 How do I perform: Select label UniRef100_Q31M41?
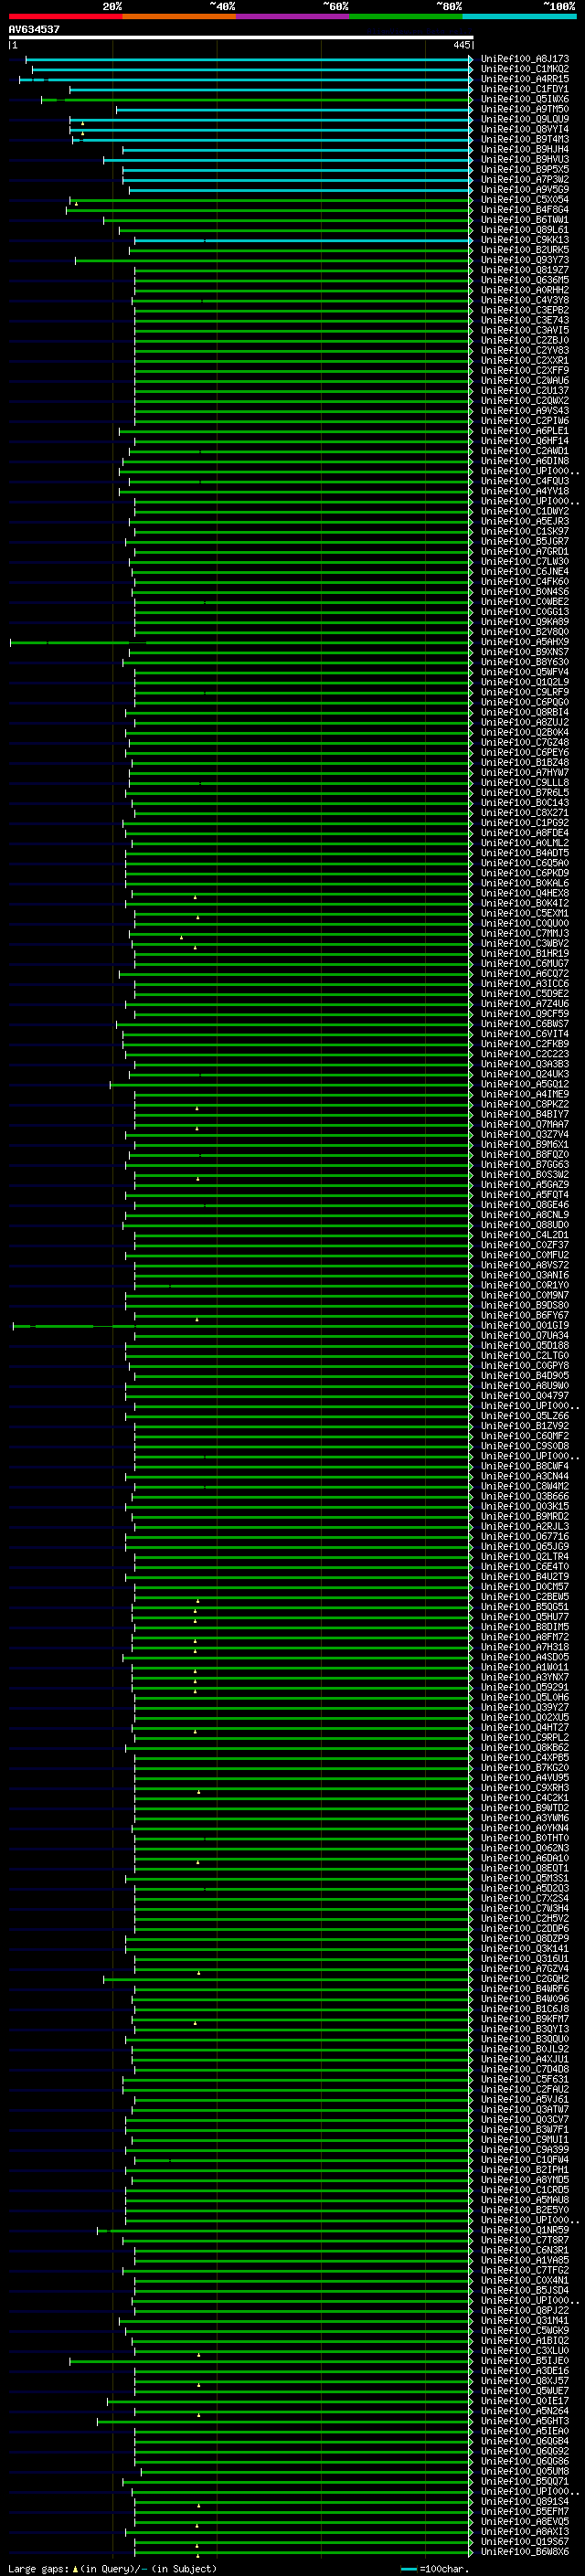(x=525, y=2320)
